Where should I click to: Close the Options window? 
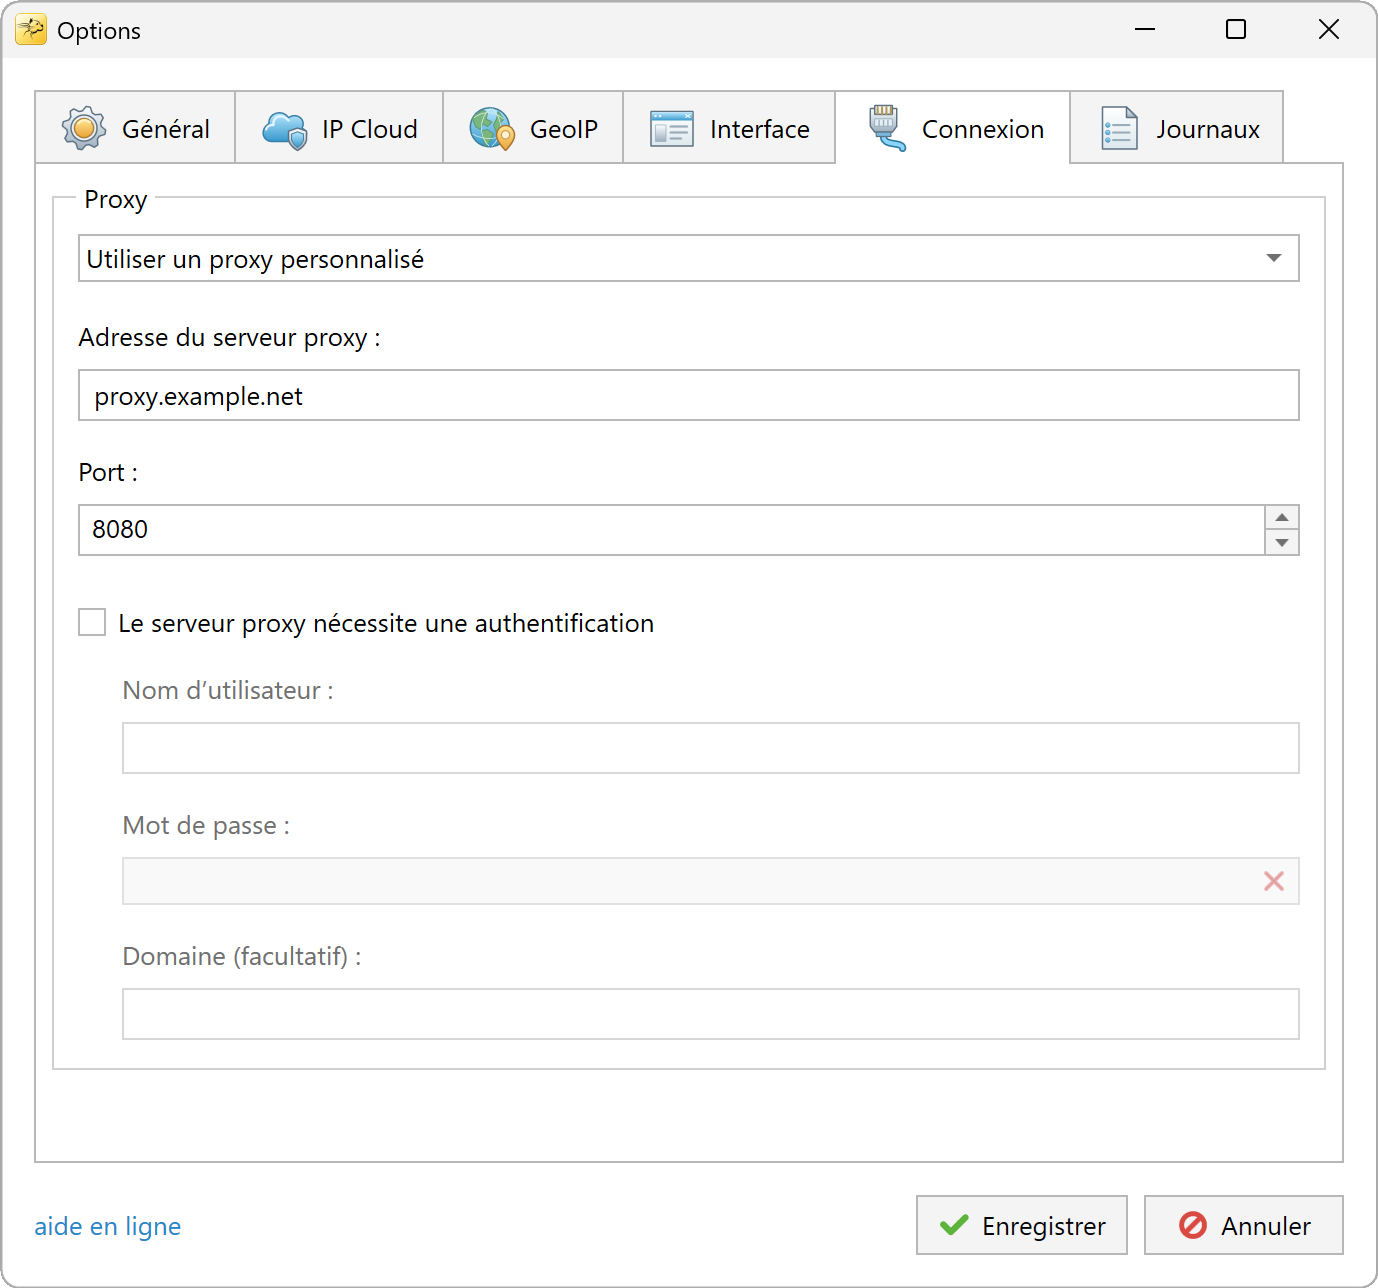(x=1328, y=29)
